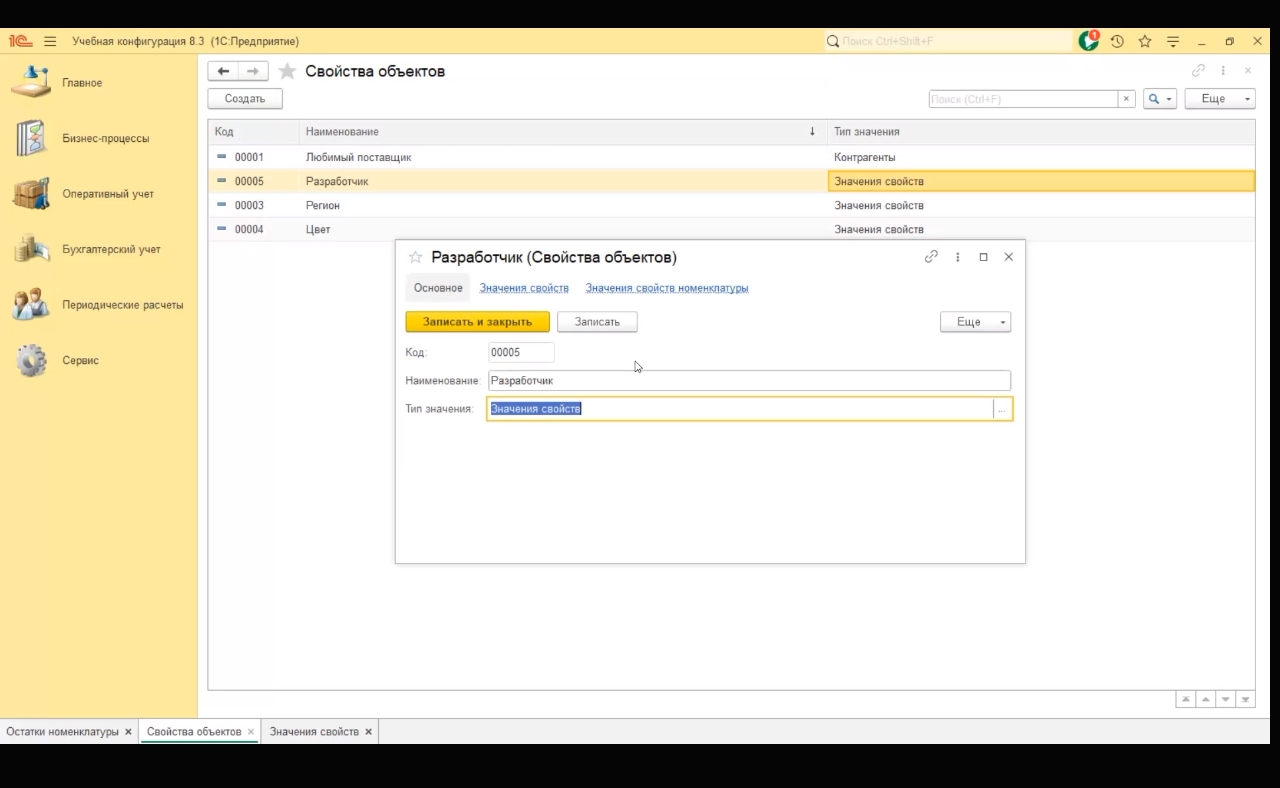Expand the list Еще dropdown menu
1280x788 pixels.
[x=1219, y=99]
